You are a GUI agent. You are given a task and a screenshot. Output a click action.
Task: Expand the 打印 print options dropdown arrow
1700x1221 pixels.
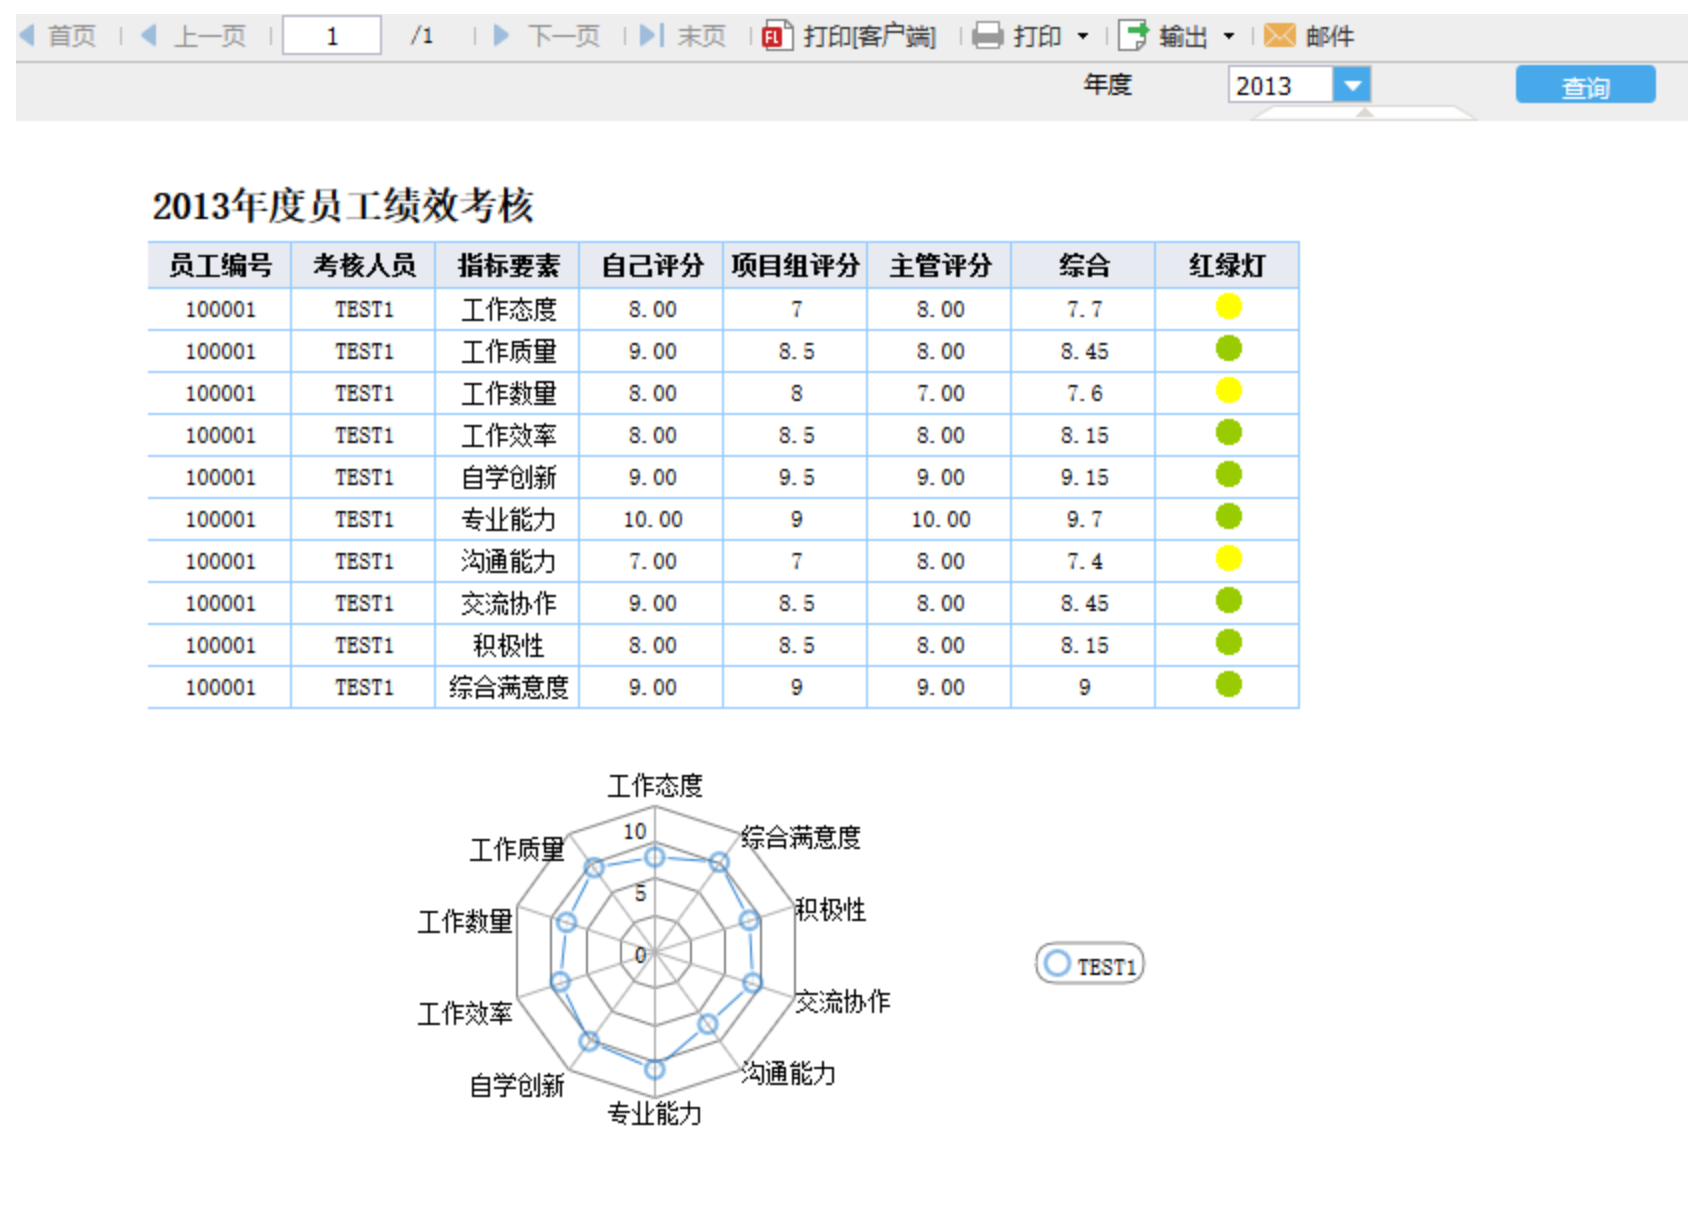click(1085, 38)
